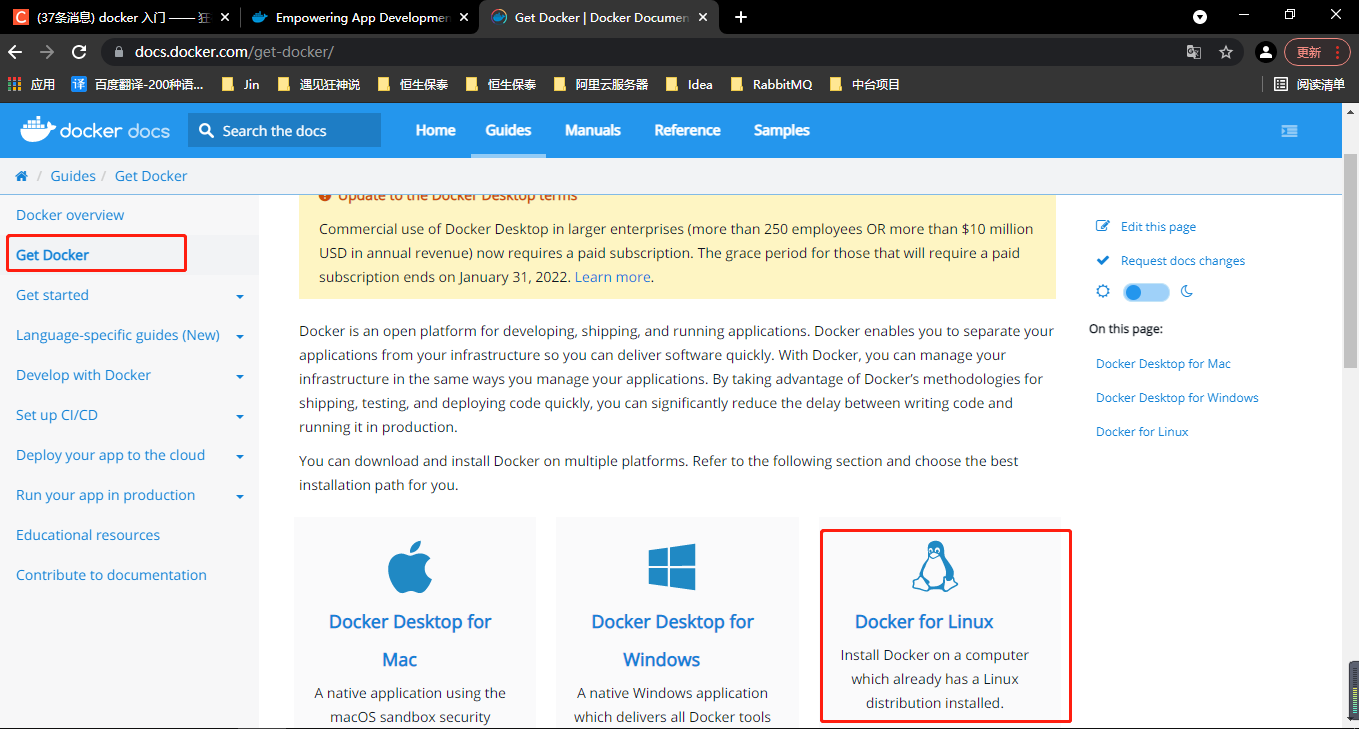Open the tab search dropdown in title bar
The image size is (1359, 729).
coord(1200,17)
